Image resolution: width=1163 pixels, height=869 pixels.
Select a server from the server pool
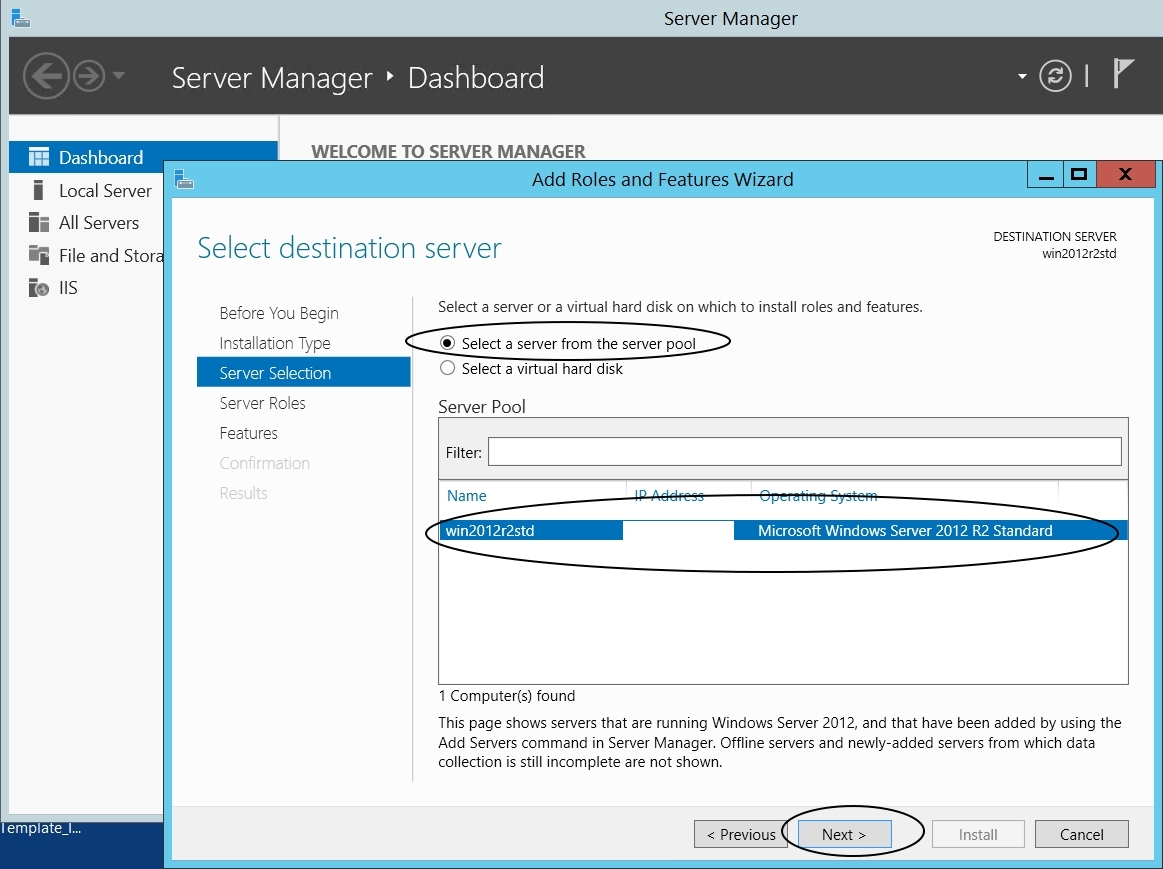(x=448, y=343)
